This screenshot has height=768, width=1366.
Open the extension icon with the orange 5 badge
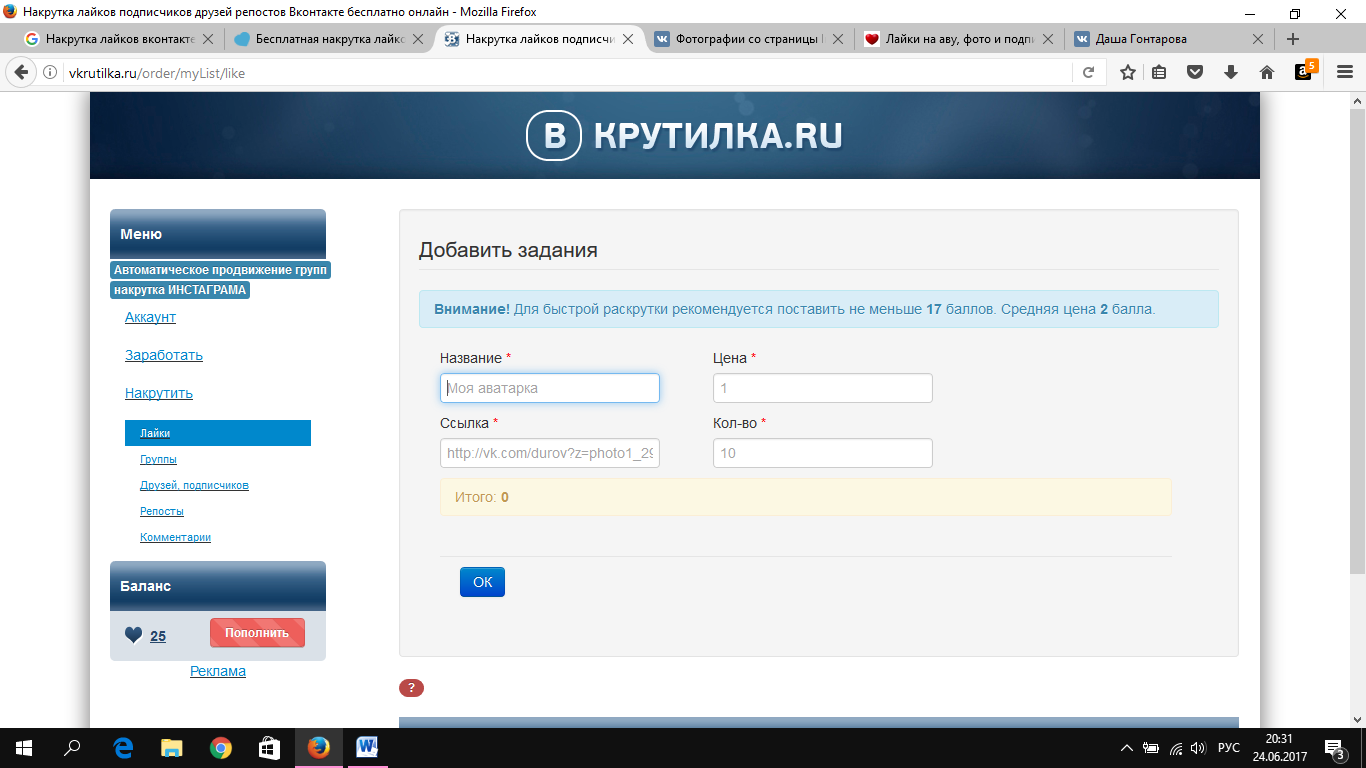[1305, 71]
